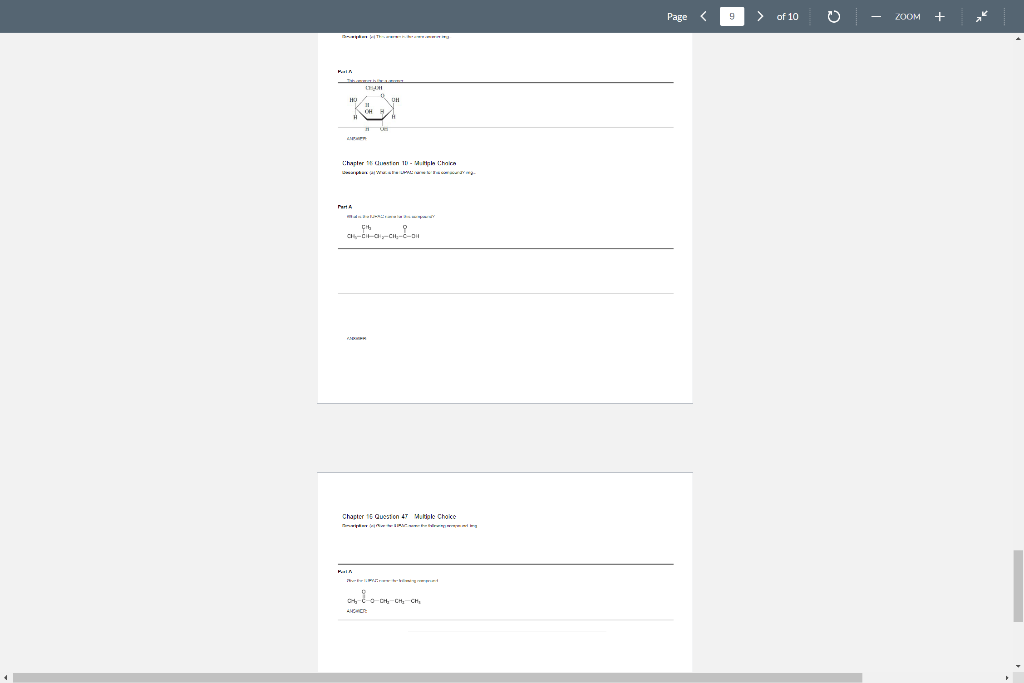Click the Description line under Question 10 heading
Viewport: 1024px width, 683px height.
[x=409, y=172]
